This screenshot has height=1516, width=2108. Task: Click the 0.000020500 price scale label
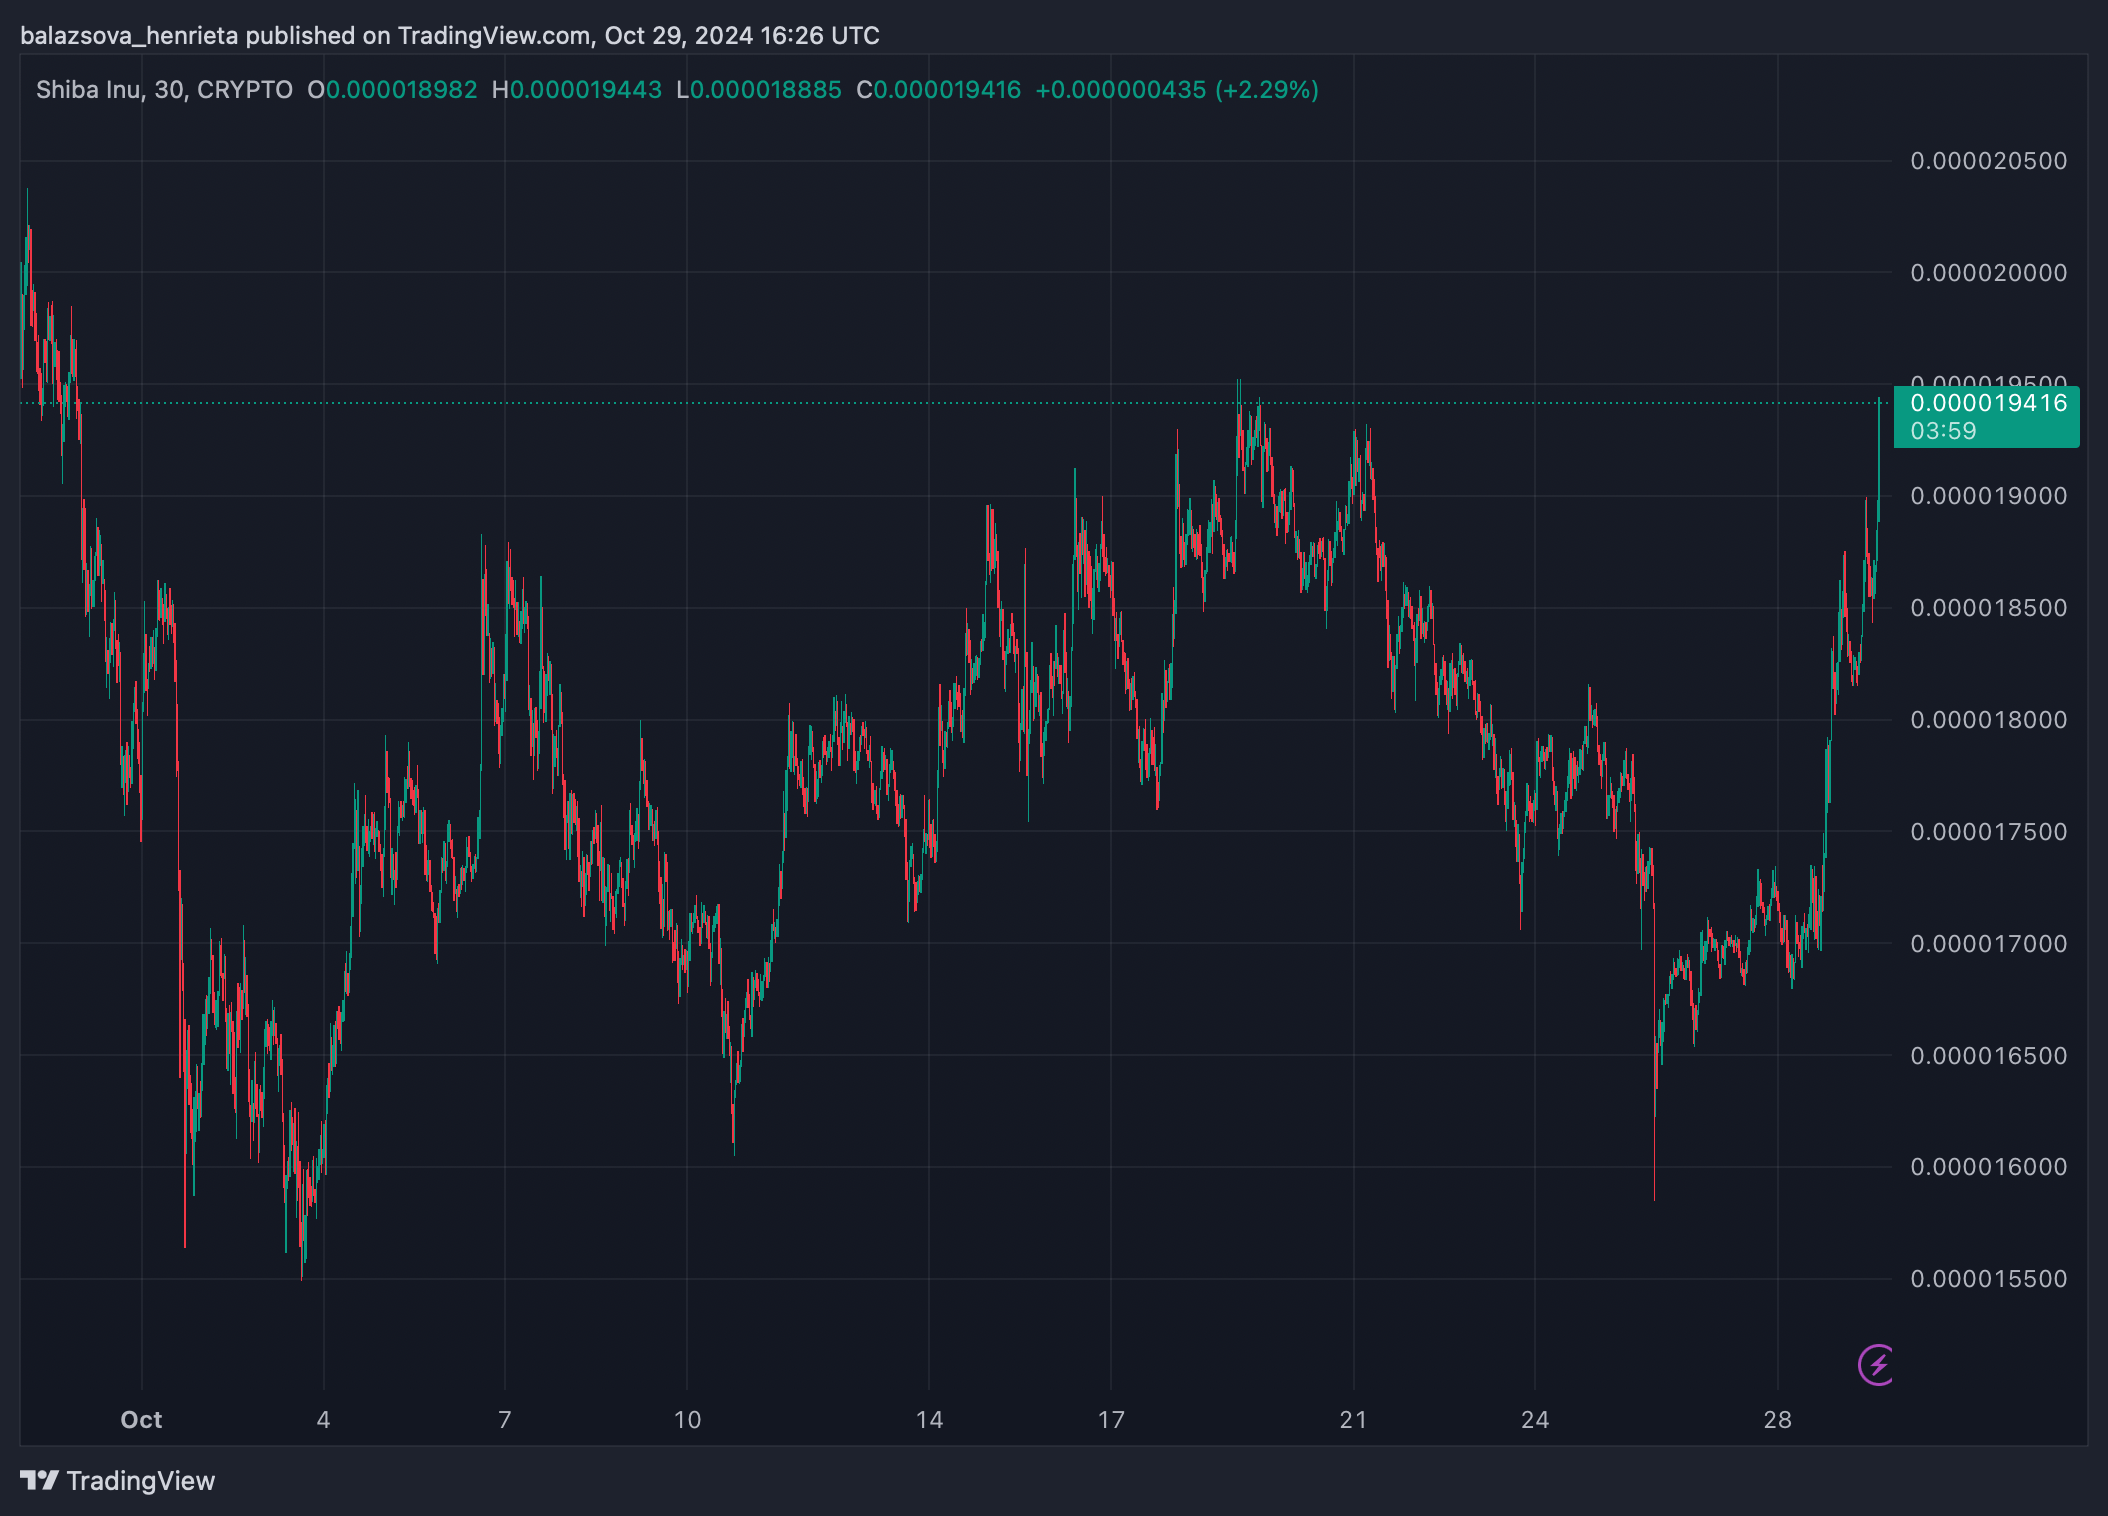coord(1988,161)
